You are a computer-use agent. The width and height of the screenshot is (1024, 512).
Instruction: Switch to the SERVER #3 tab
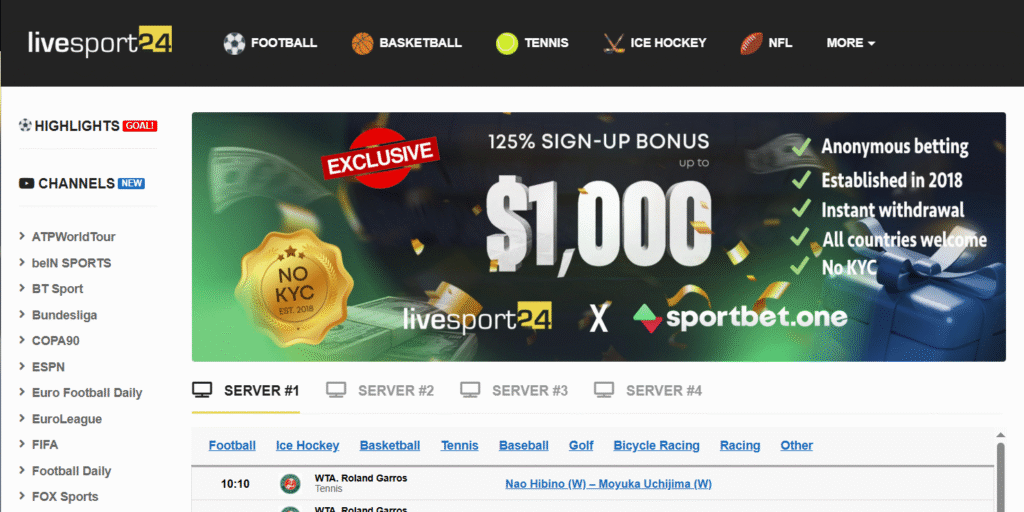514,391
